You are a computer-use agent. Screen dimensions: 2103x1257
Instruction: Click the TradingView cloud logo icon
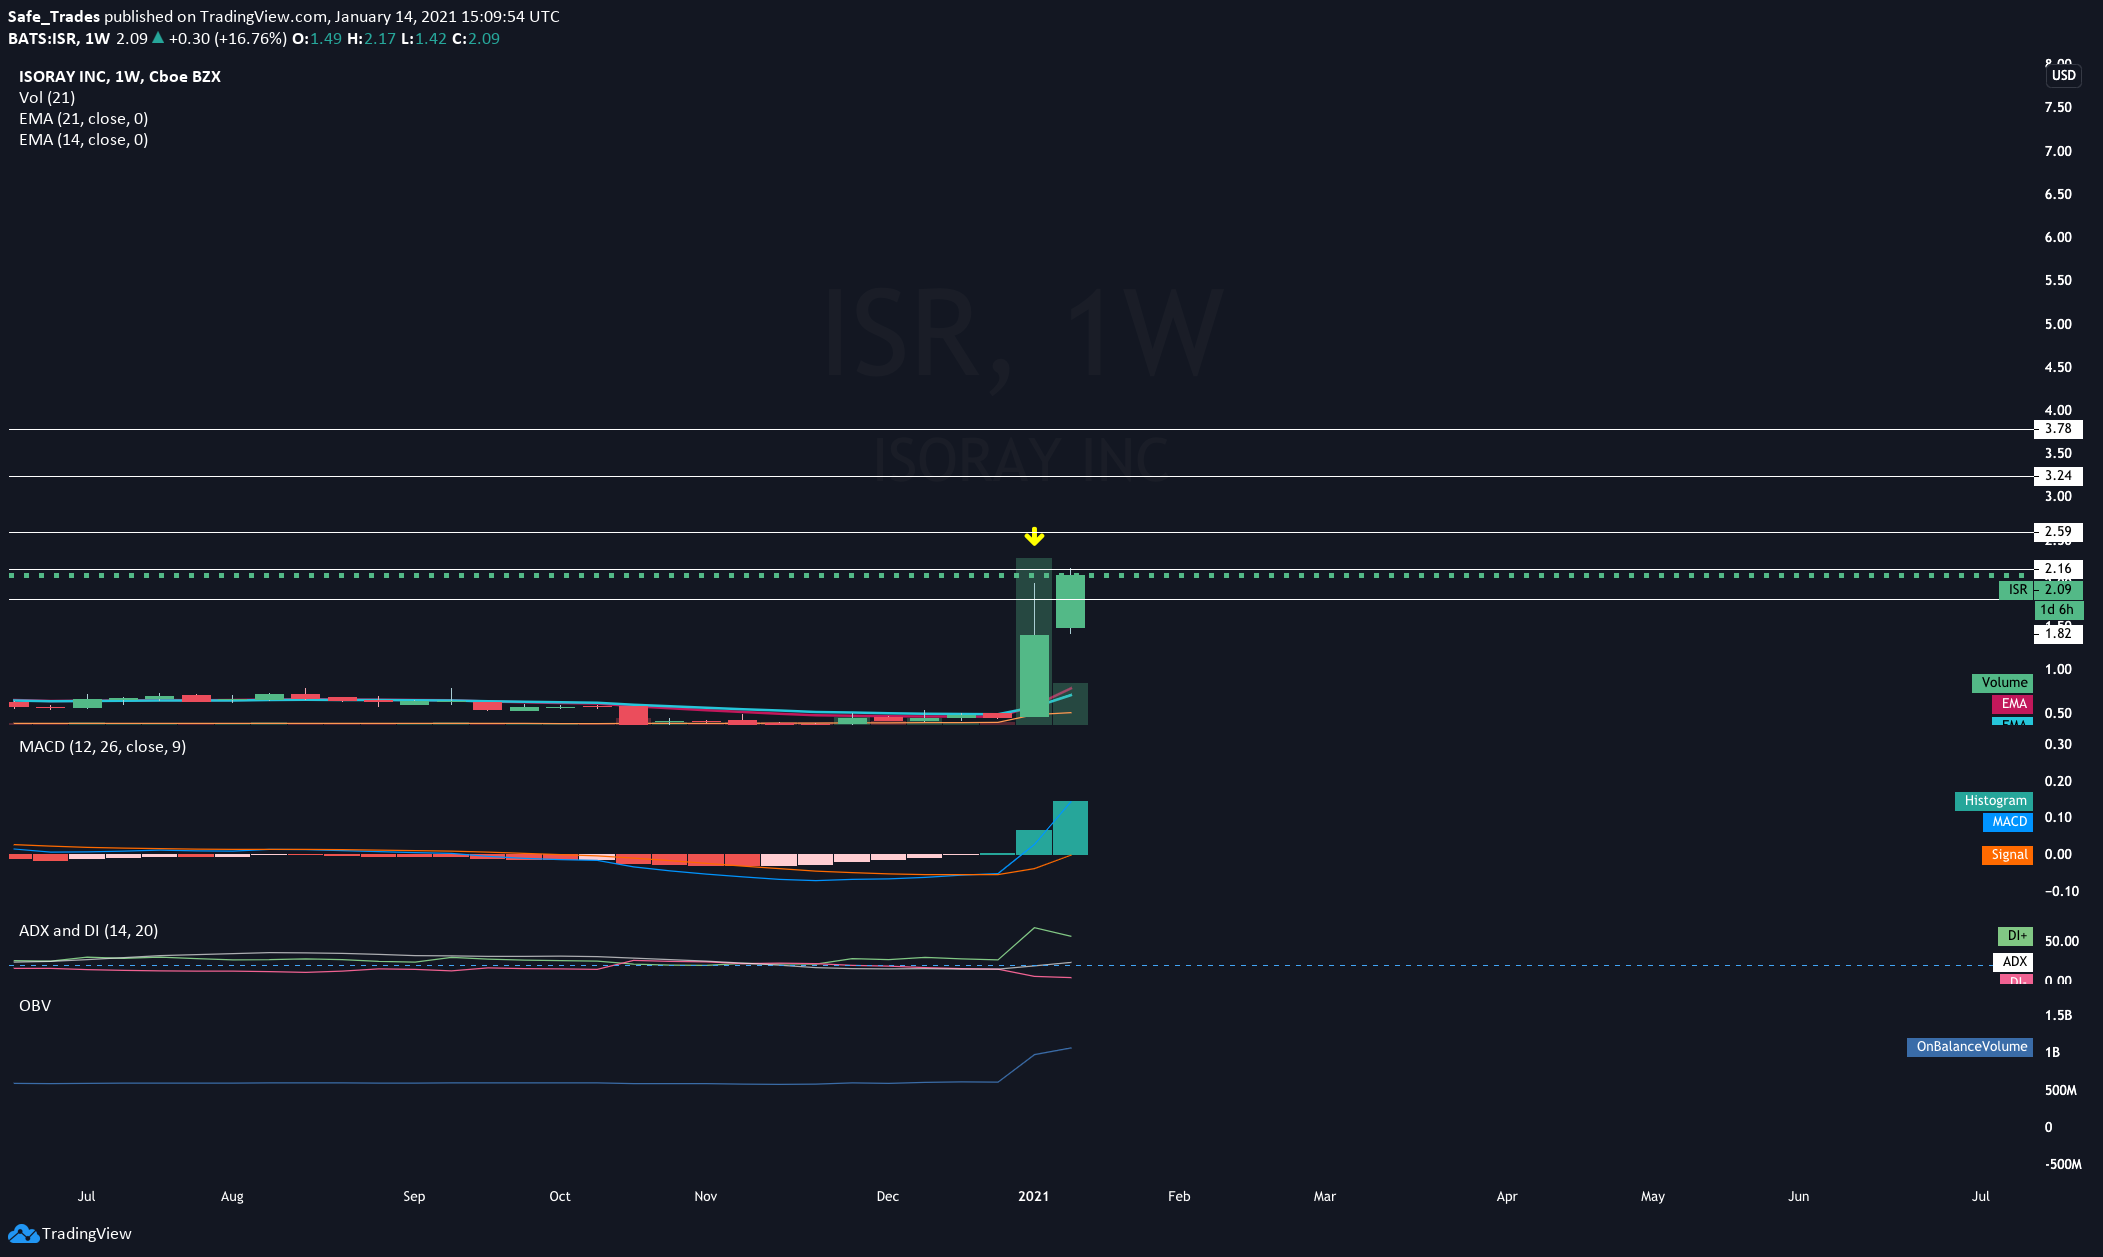coord(23,1233)
